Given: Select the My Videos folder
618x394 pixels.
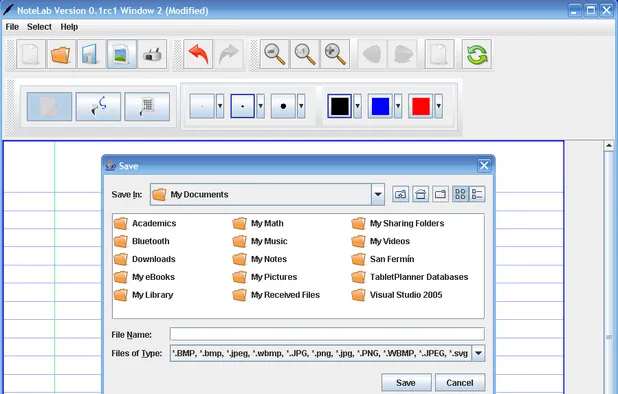Looking at the screenshot, I should [x=381, y=241].
